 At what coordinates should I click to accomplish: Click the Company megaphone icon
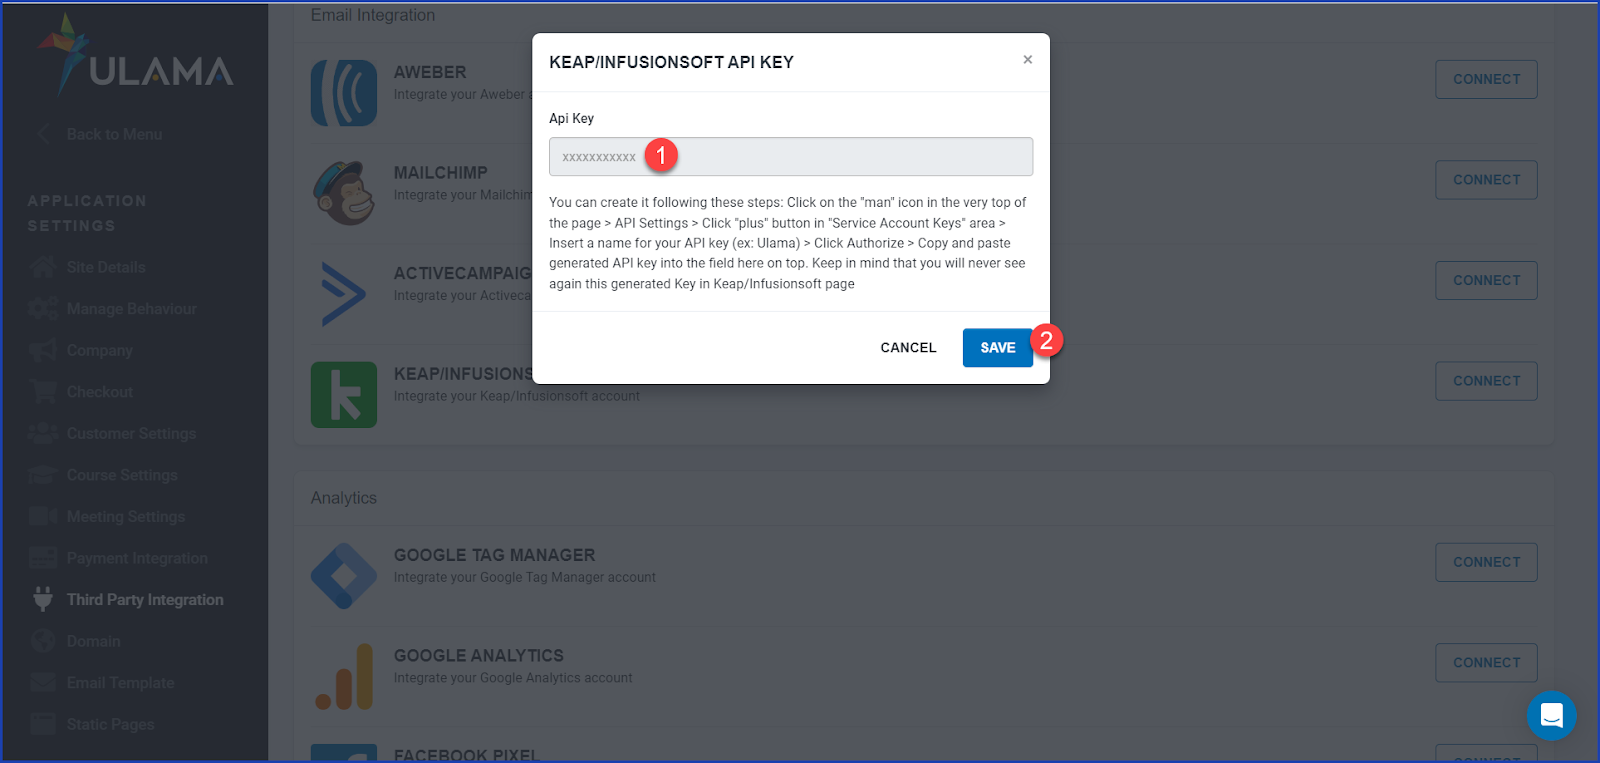[43, 350]
